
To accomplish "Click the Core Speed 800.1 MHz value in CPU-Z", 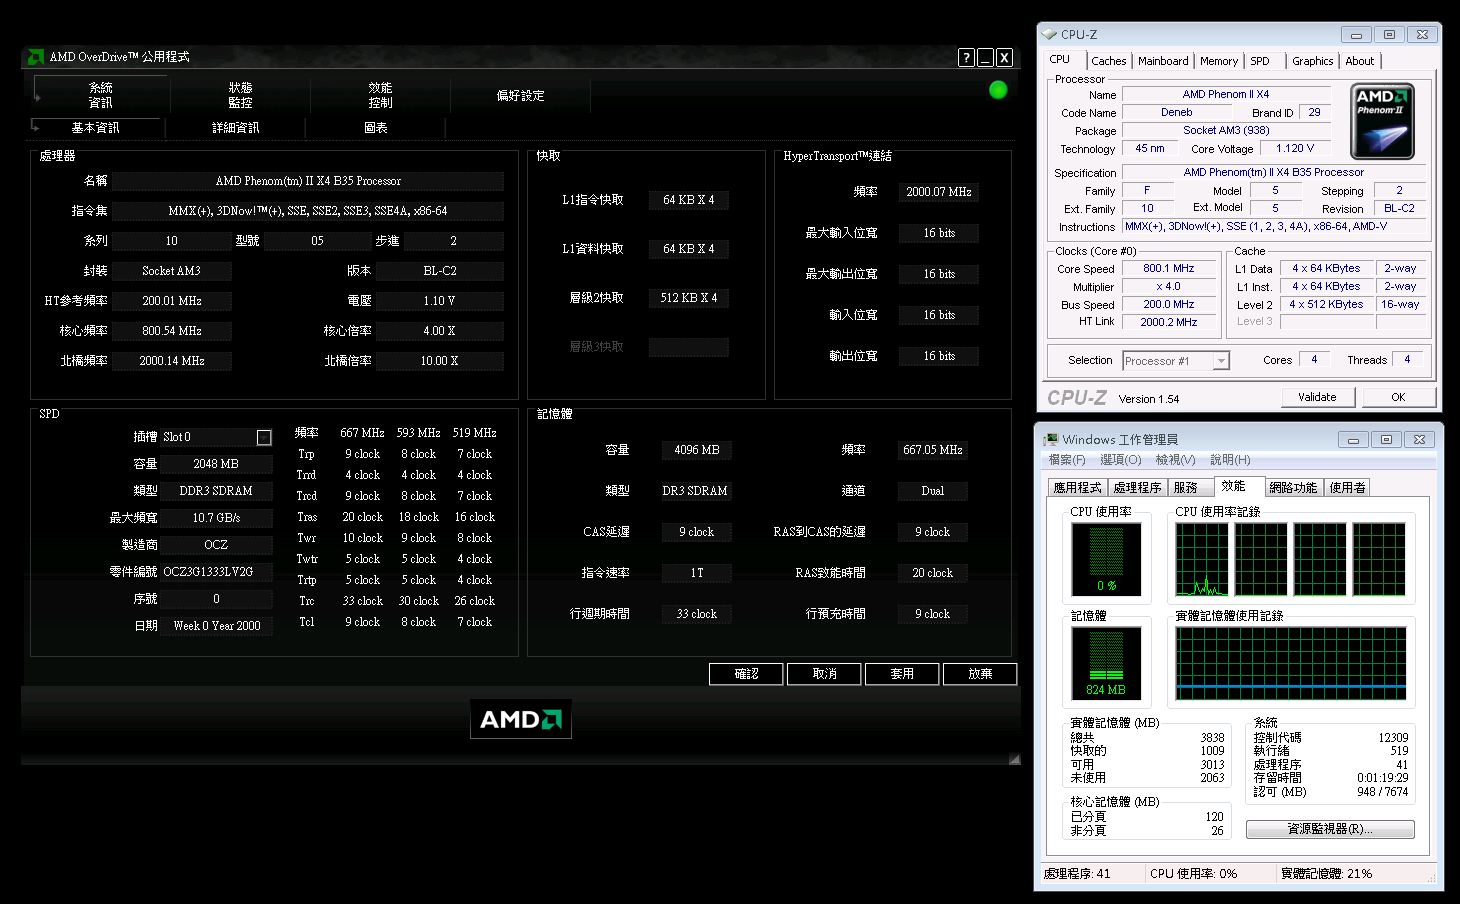I will (1168, 268).
